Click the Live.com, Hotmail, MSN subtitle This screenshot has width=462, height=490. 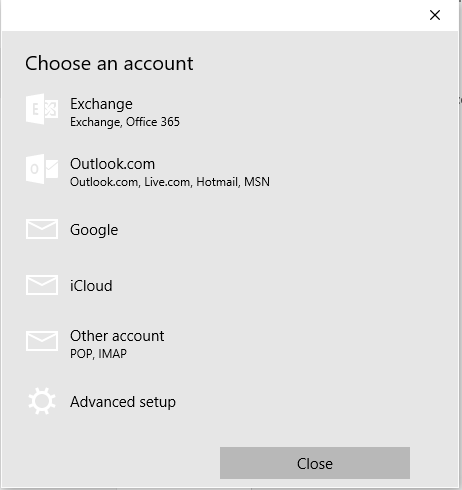[207, 182]
